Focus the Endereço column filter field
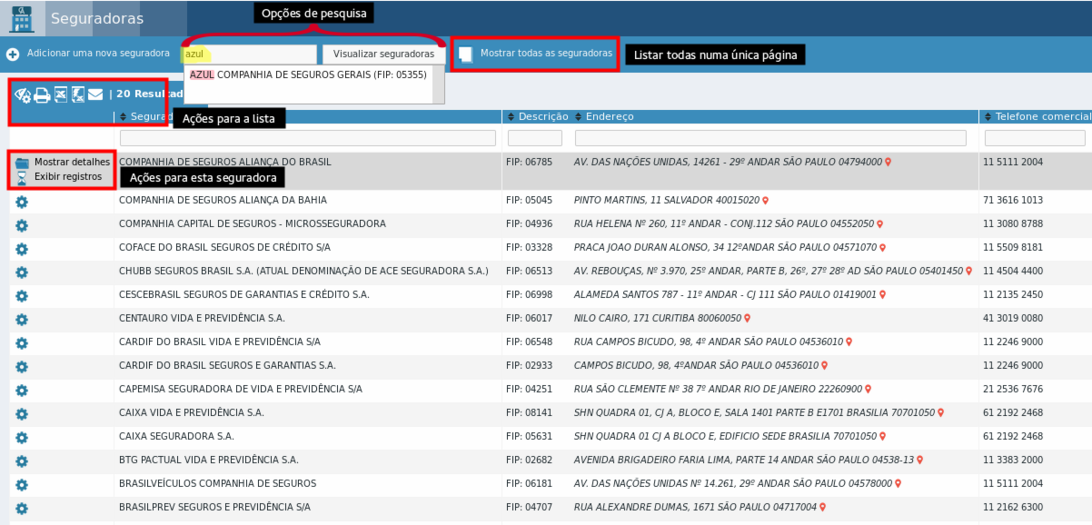 pyautogui.click(x=770, y=138)
